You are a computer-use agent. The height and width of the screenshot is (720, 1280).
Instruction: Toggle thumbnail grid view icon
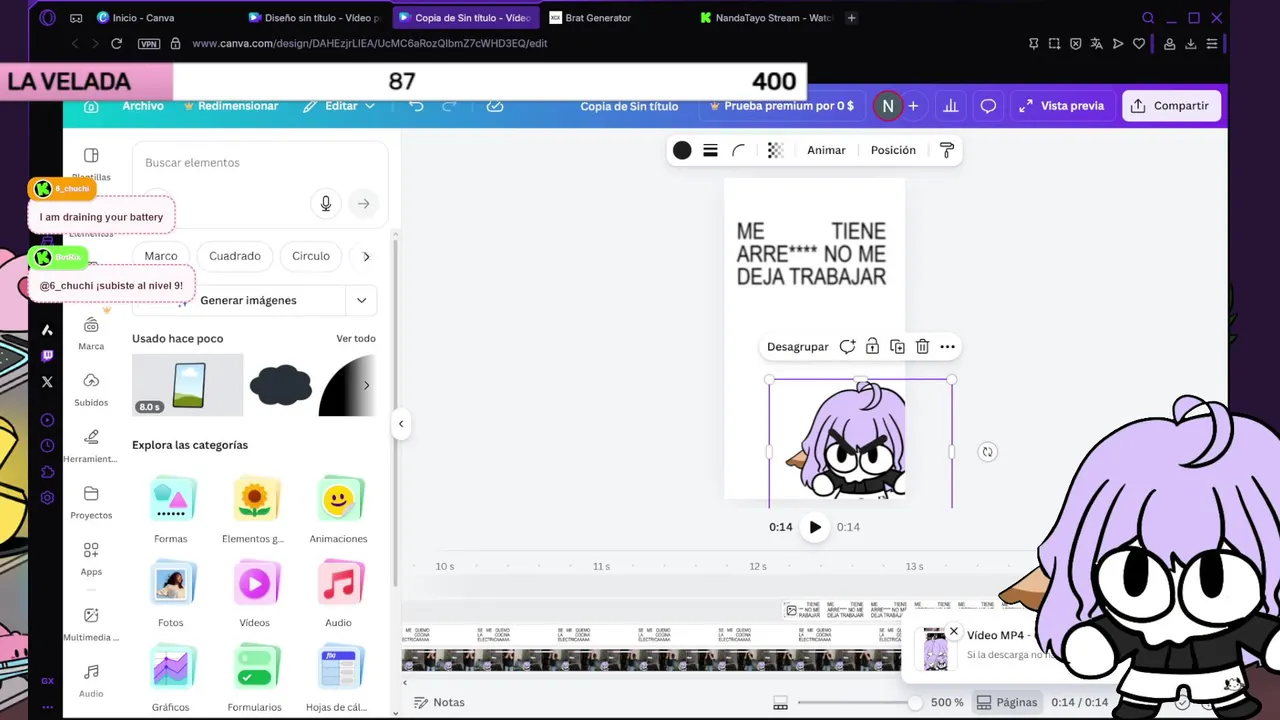781,703
